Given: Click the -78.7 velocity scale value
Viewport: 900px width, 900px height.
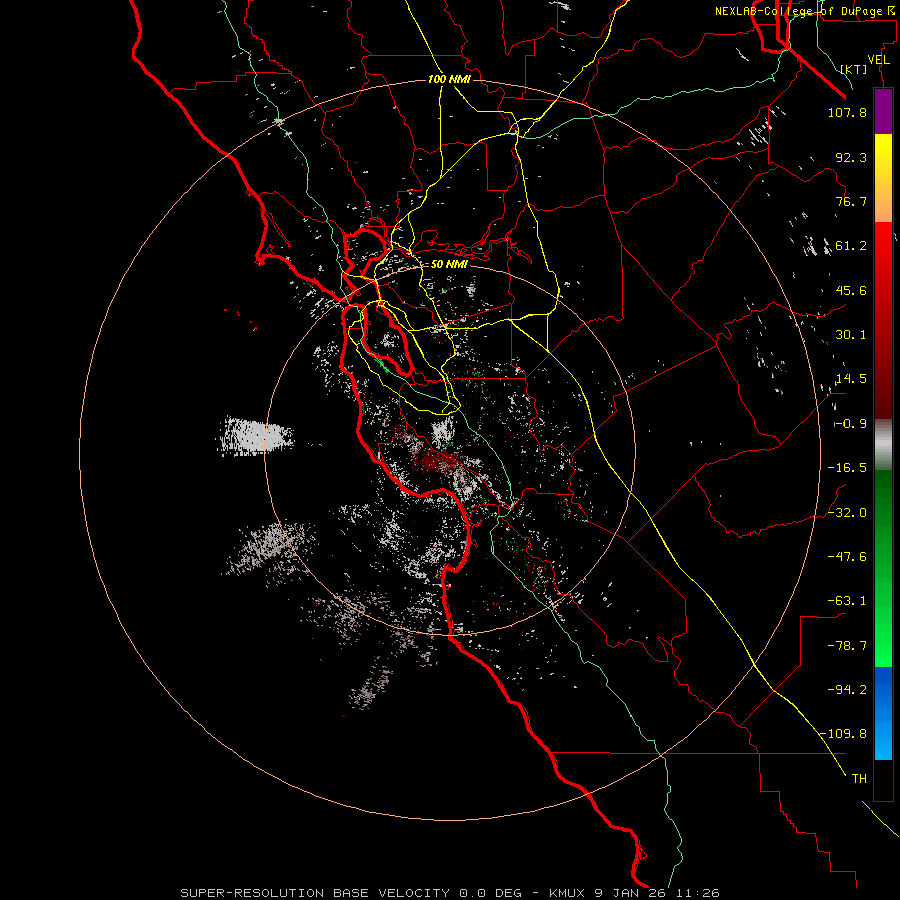Looking at the screenshot, I should point(847,646).
